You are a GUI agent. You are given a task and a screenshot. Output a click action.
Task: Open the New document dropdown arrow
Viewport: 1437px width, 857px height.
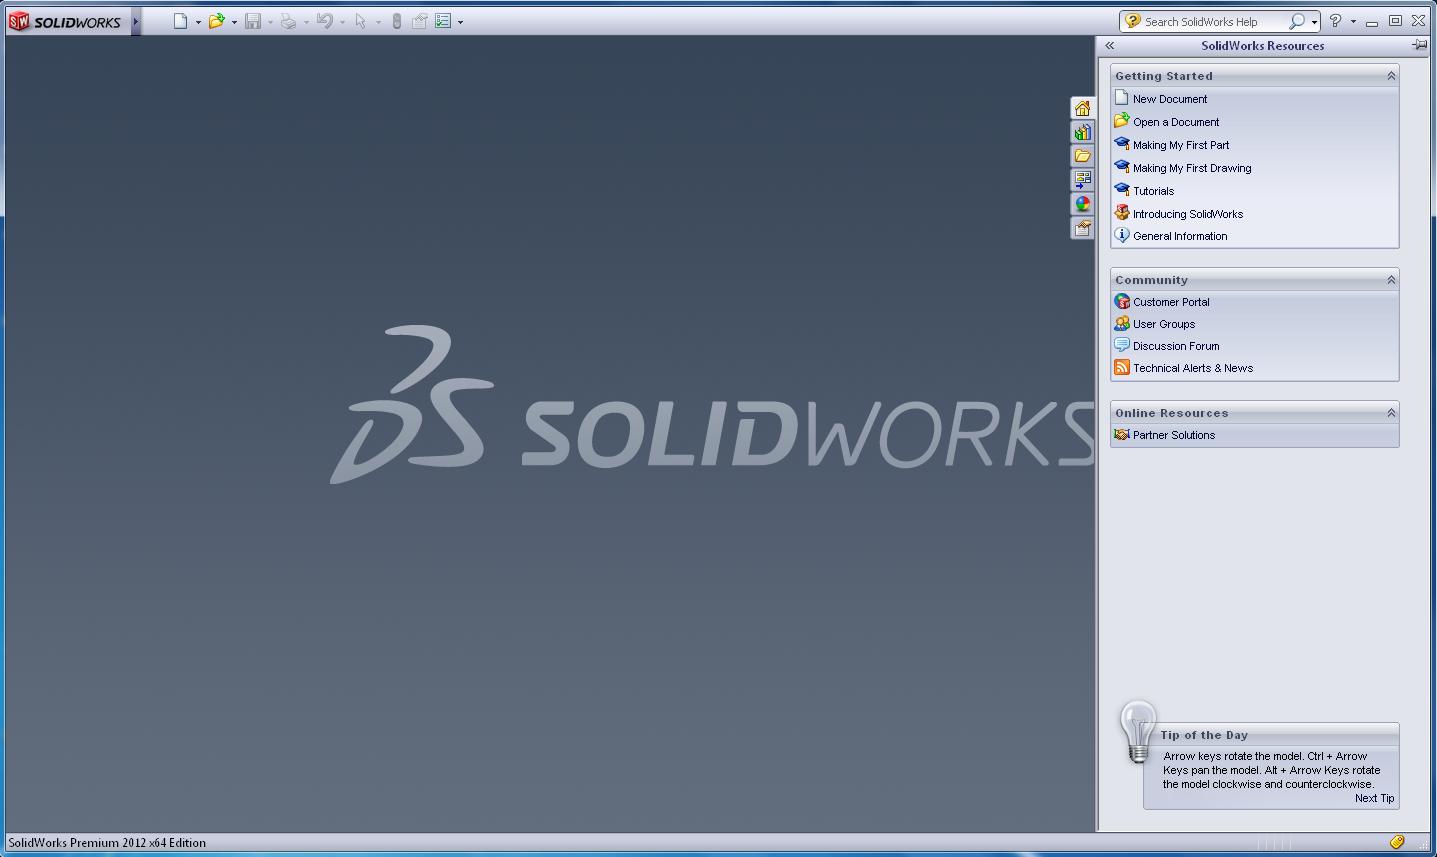[x=198, y=22]
